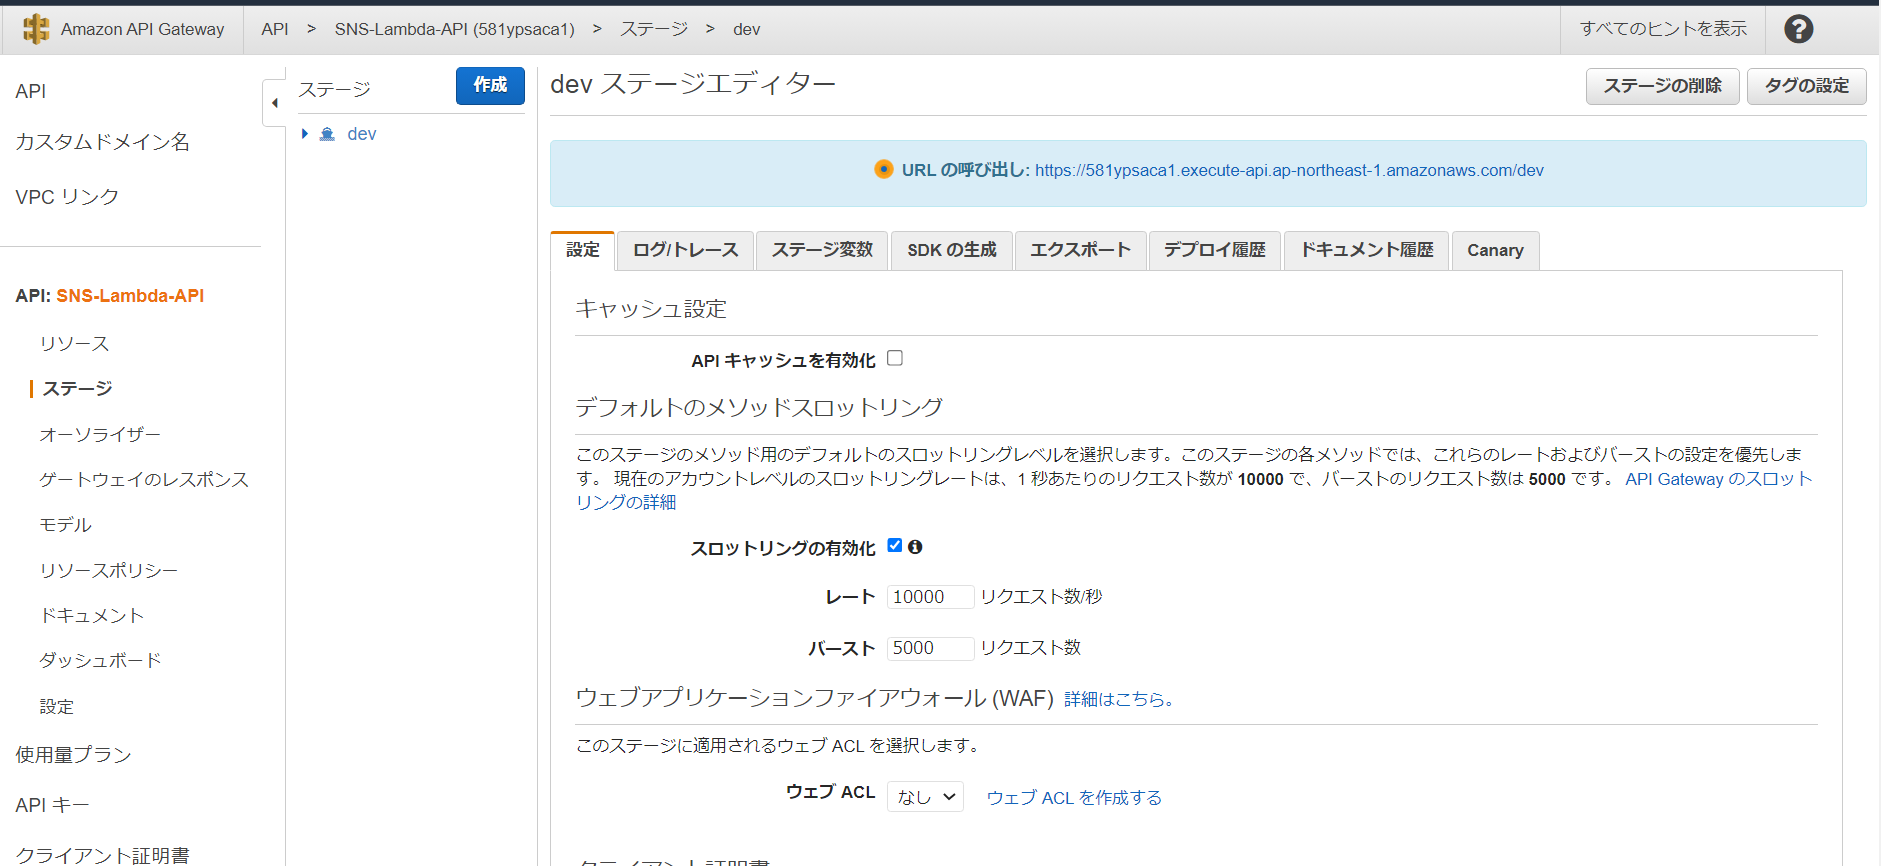Collapse the stages panel with arrow handle
The width and height of the screenshot is (1881, 866).
(274, 103)
